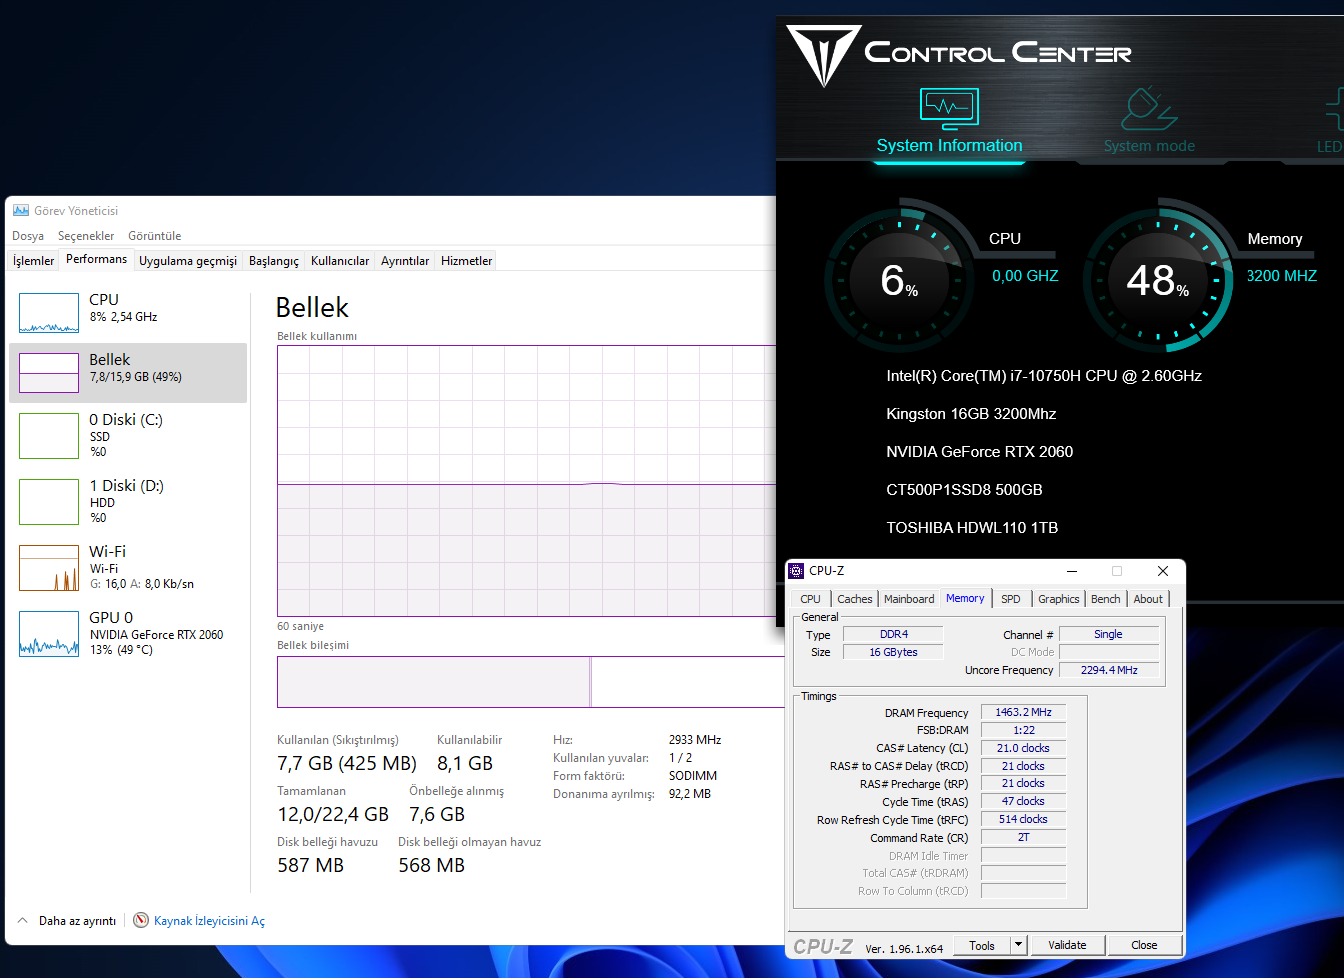Switch to İşlemler tab
Screen dimensions: 1344x978
tap(34, 261)
